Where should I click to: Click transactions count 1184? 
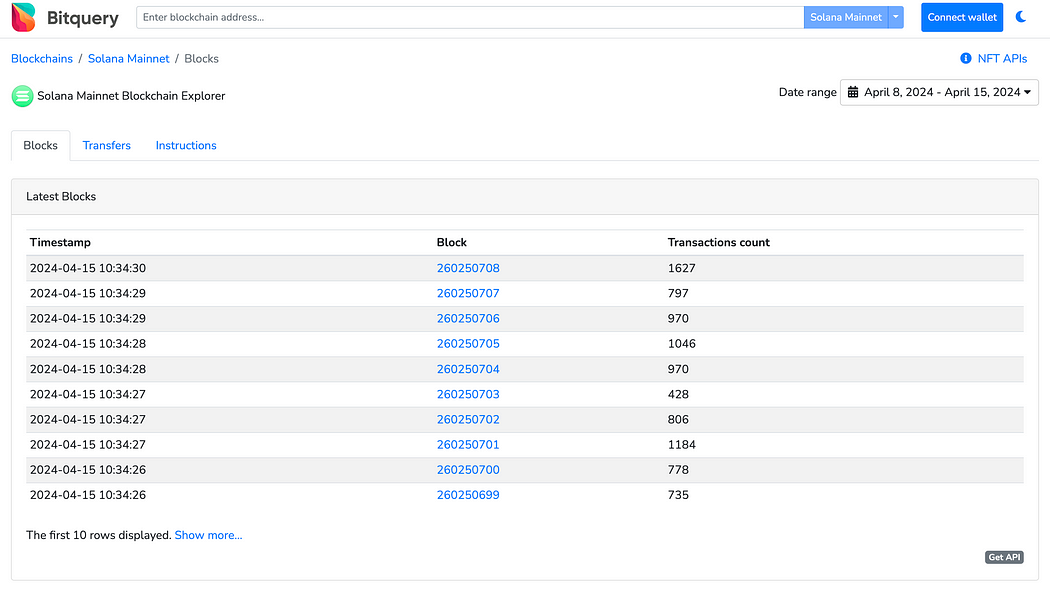coord(682,444)
